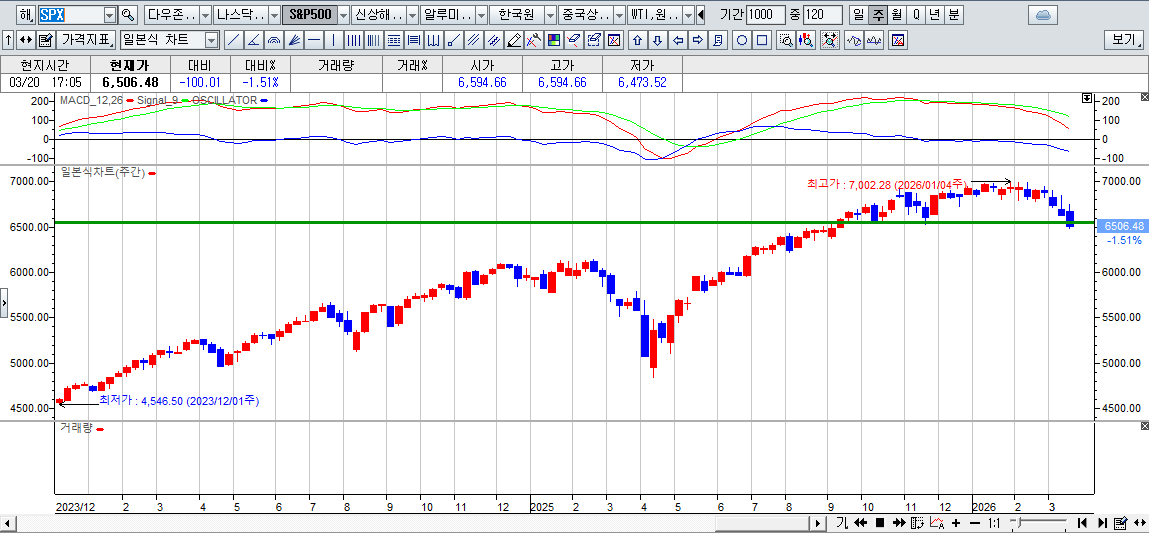Open the 가격지표 indicator menu
This screenshot has width=1149, height=533.
[84, 40]
